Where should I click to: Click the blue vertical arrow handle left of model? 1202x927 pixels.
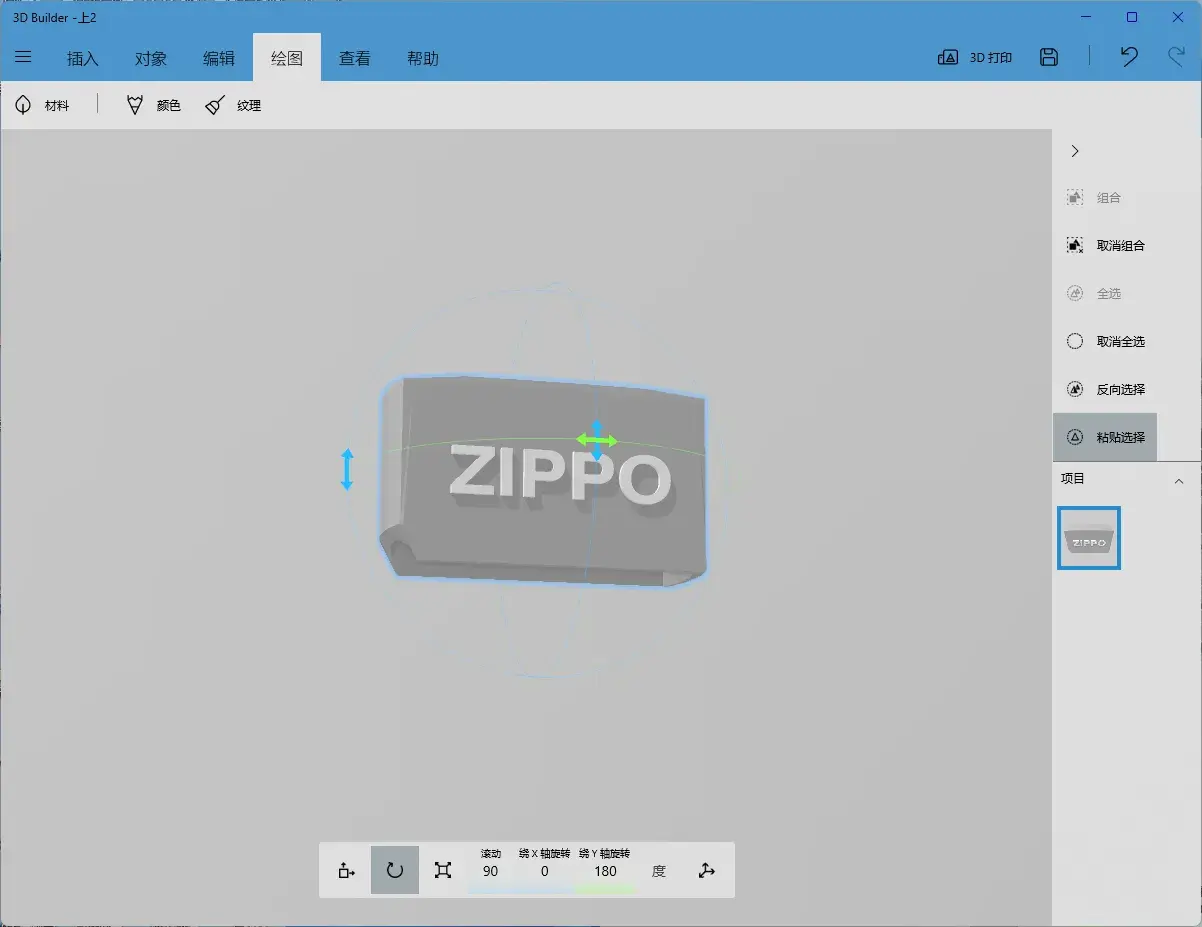coord(347,469)
